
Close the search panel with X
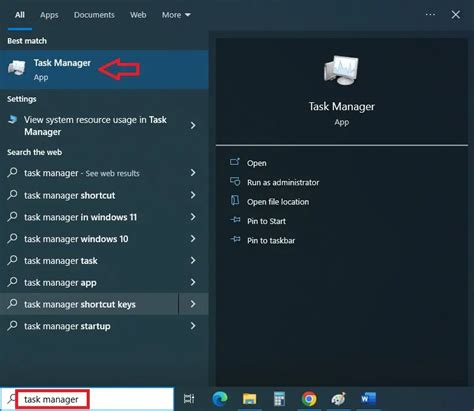[456, 15]
